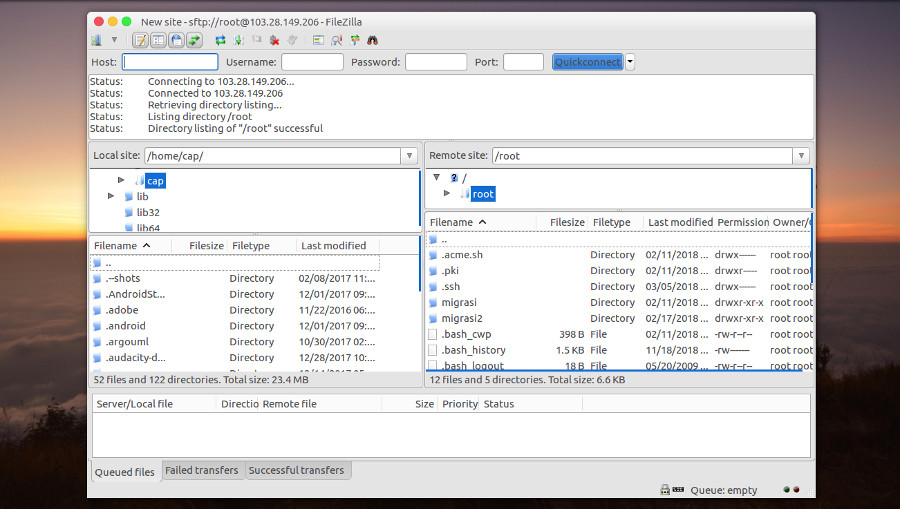Sort local files by Filesize column
This screenshot has height=509, width=900.
200,246
